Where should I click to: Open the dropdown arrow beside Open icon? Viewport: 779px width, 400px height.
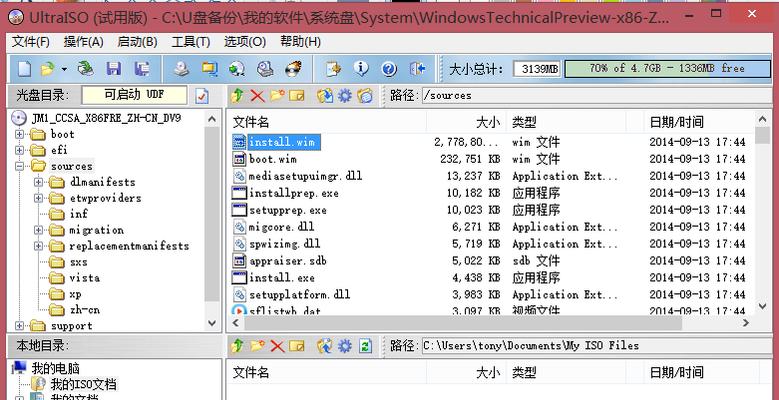[x=64, y=69]
